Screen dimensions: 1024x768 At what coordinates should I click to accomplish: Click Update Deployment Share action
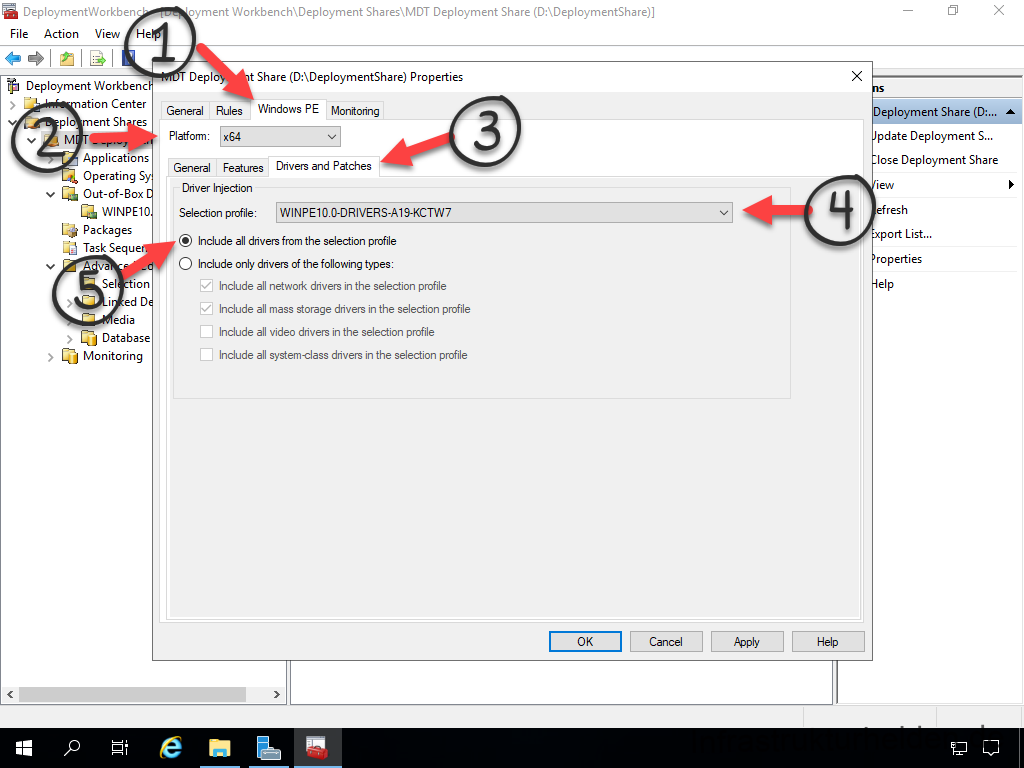[x=932, y=136]
